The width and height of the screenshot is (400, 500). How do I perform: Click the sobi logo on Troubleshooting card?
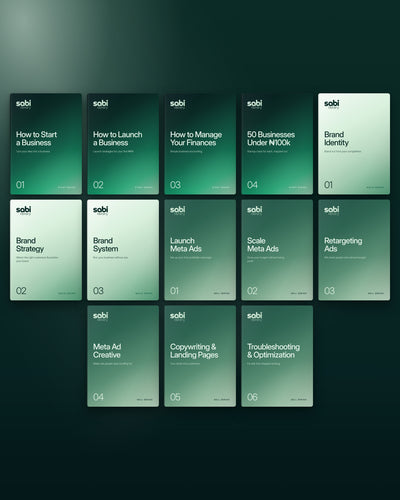pos(255,316)
